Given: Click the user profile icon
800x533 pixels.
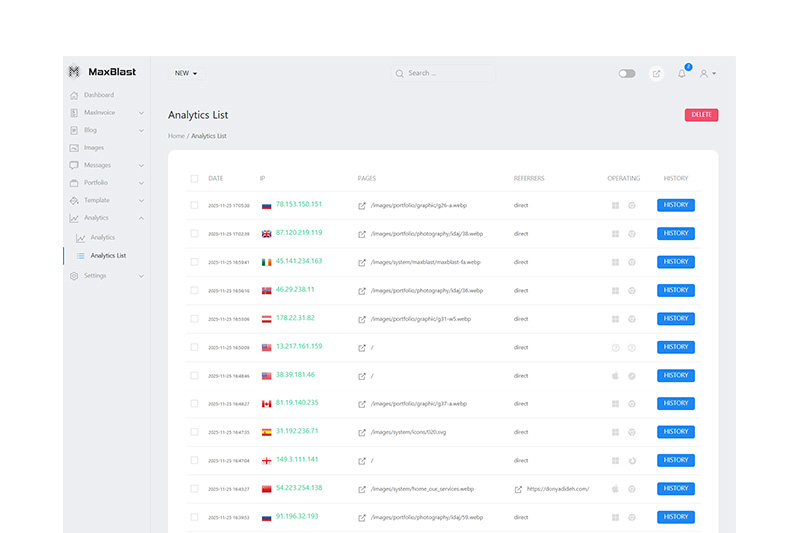Looking at the screenshot, I should 706,73.
